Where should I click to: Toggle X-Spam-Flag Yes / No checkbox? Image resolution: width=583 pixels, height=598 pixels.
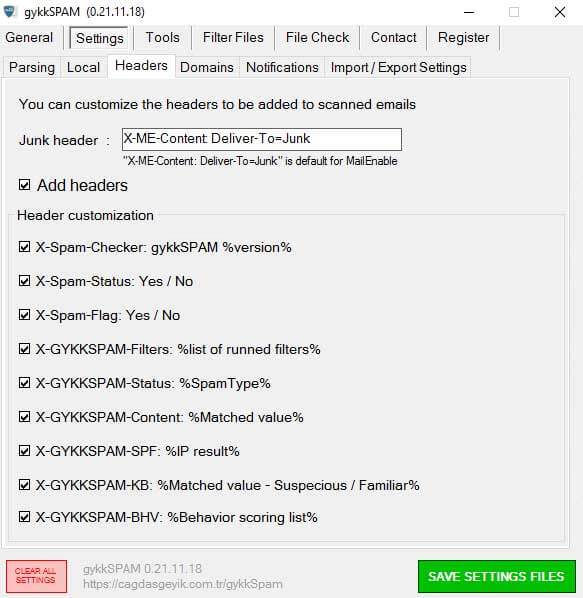24,315
